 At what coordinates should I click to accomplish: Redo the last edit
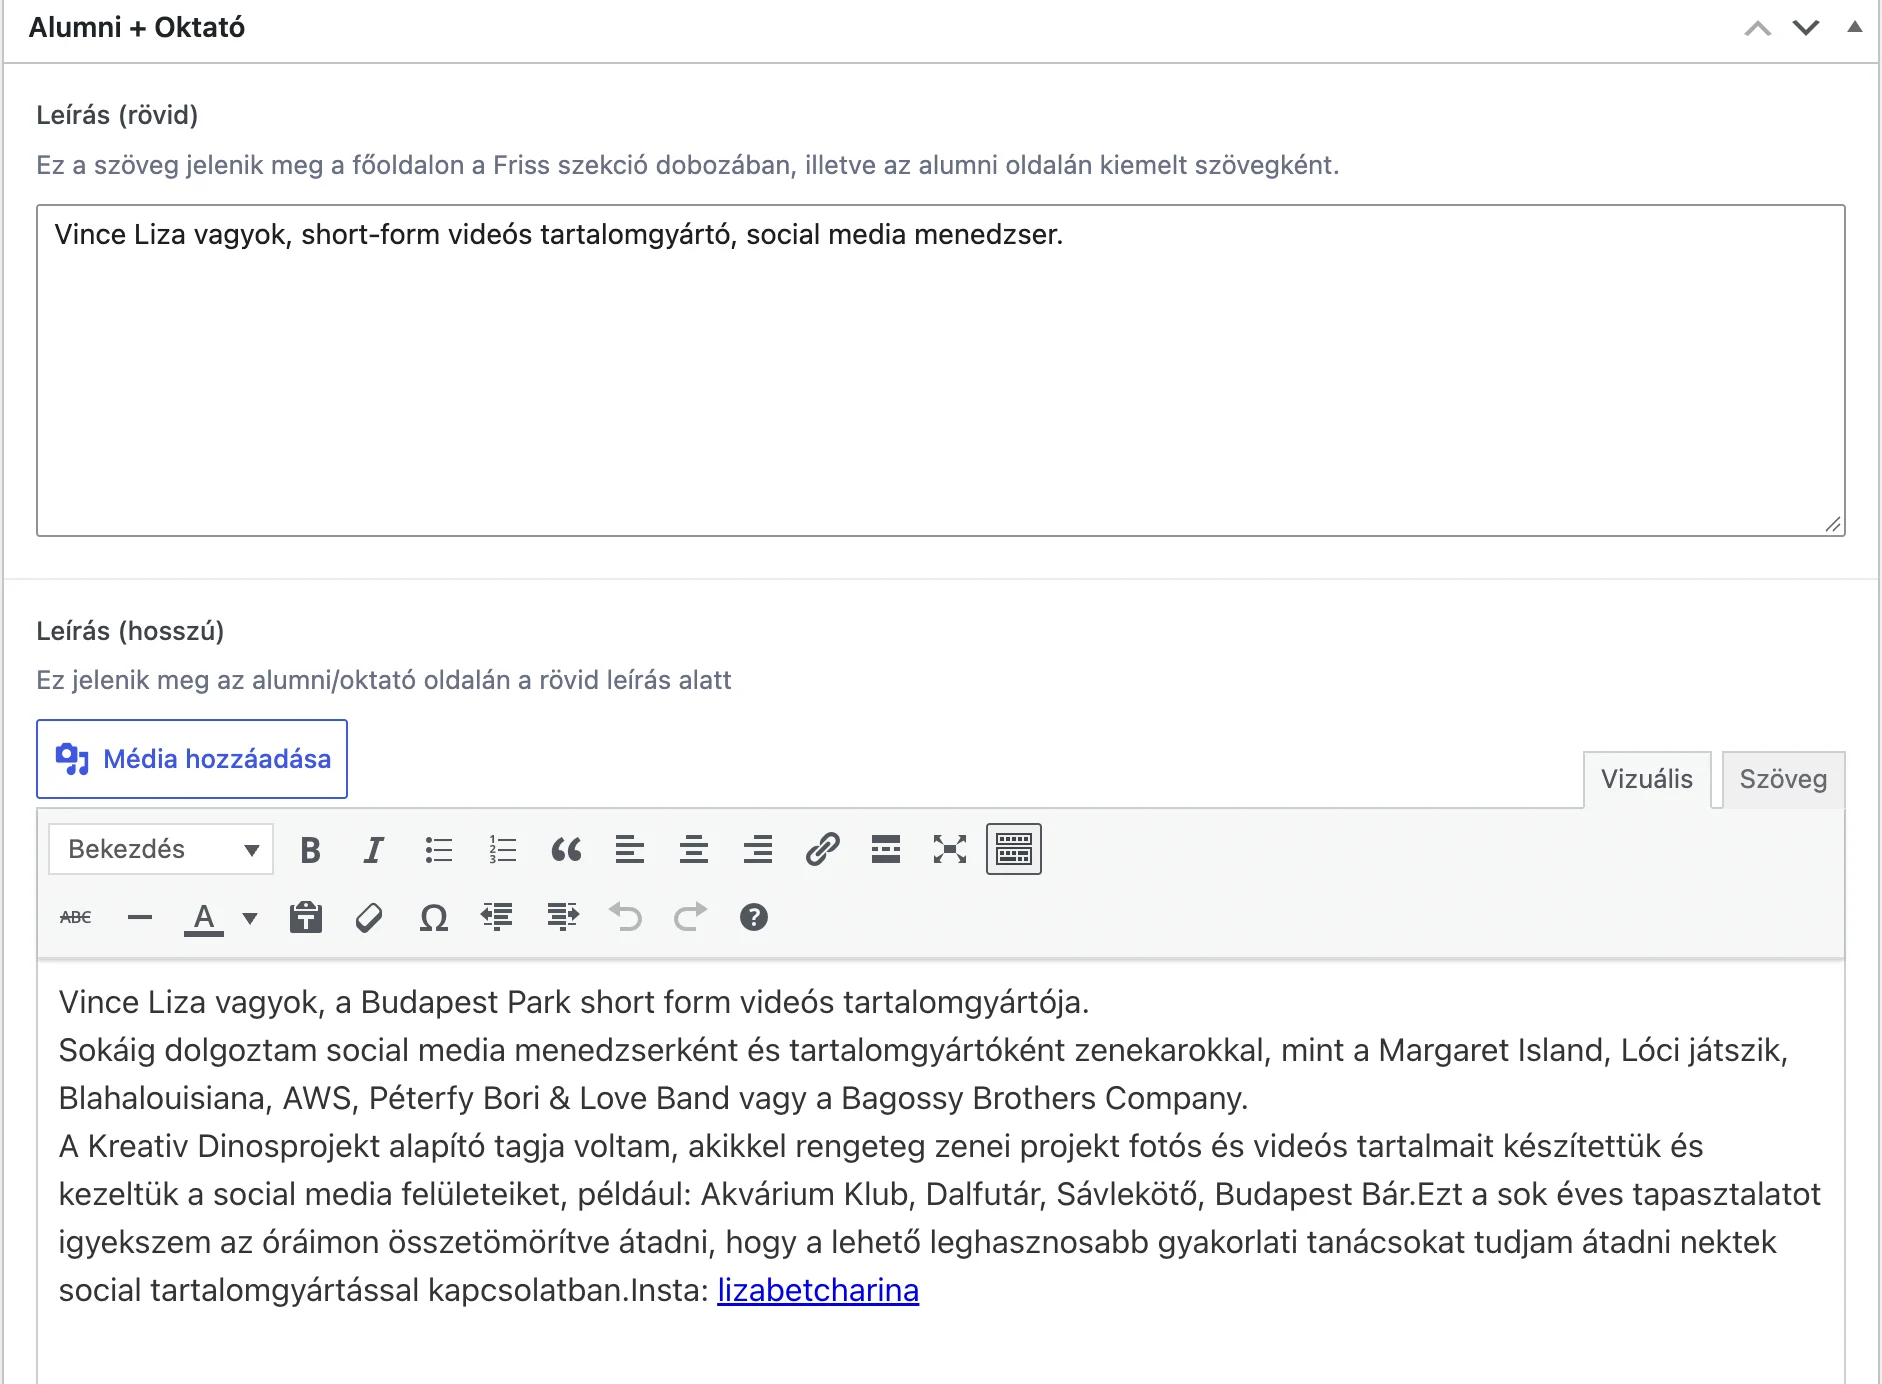coord(690,917)
